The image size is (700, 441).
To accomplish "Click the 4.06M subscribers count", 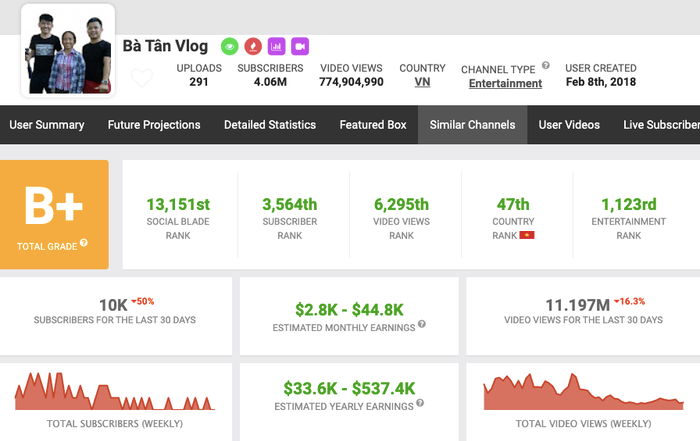I will pyautogui.click(x=270, y=82).
